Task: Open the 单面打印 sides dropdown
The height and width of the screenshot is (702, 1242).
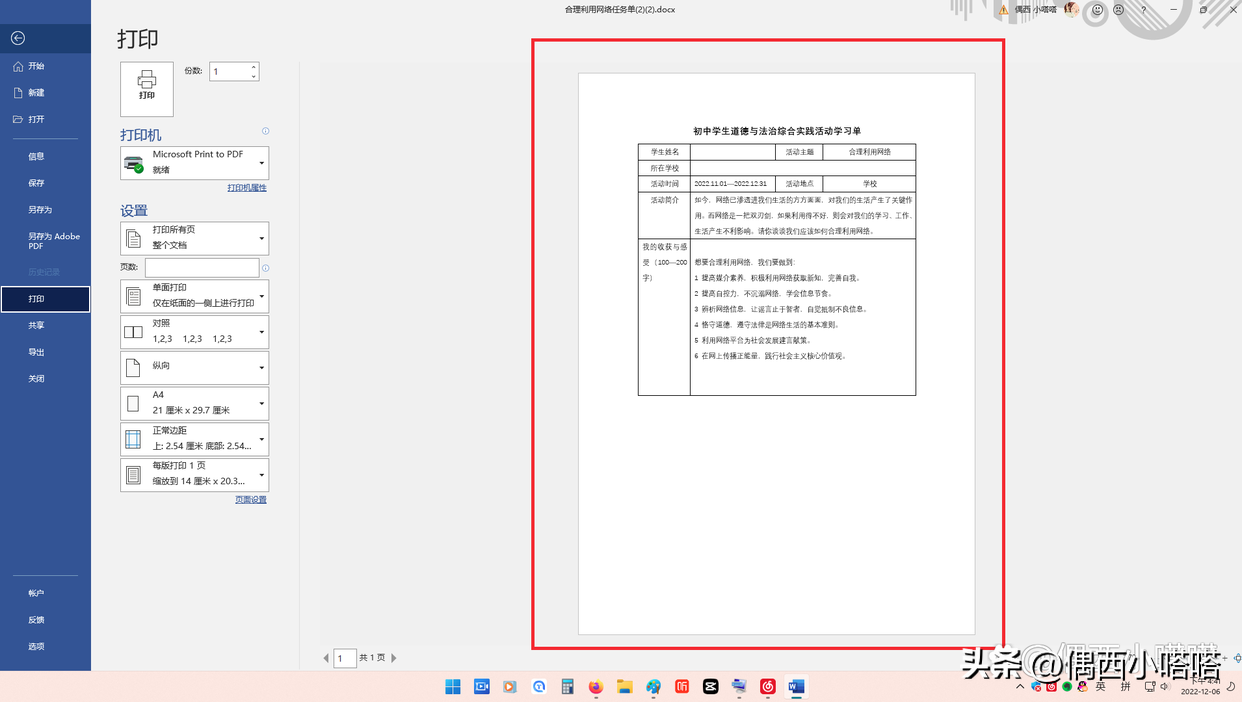Action: tap(195, 296)
